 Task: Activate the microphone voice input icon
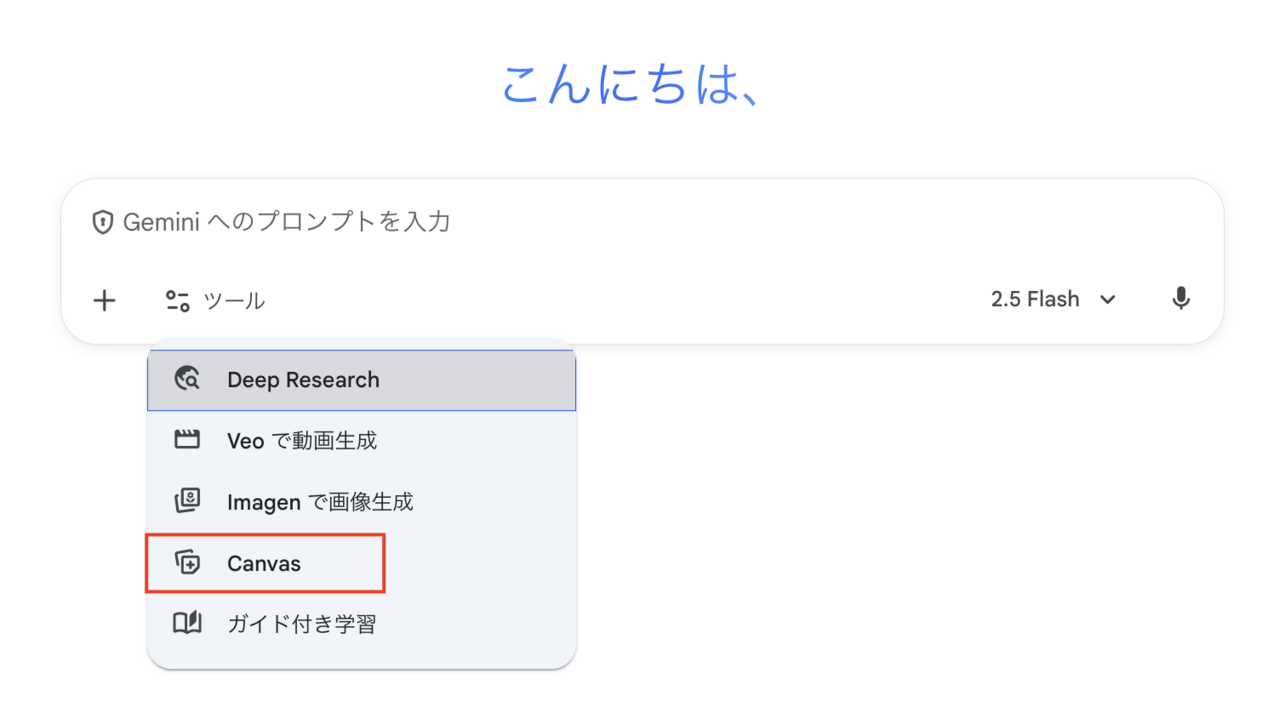[x=1181, y=299]
